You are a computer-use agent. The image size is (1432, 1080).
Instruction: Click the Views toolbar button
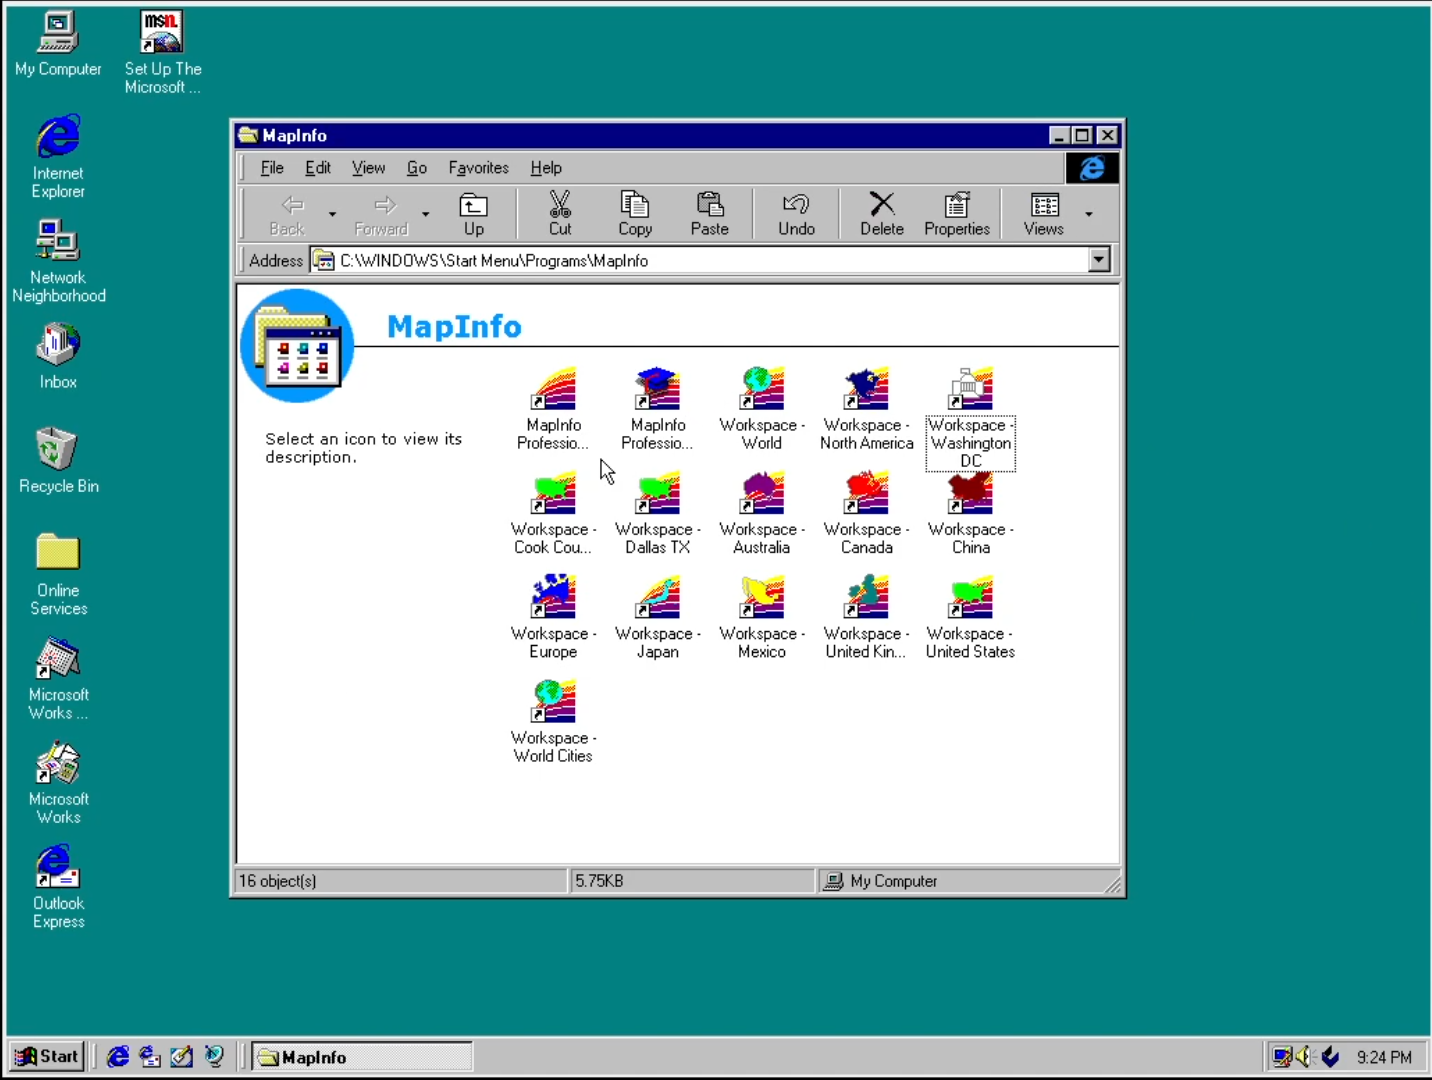1044,214
